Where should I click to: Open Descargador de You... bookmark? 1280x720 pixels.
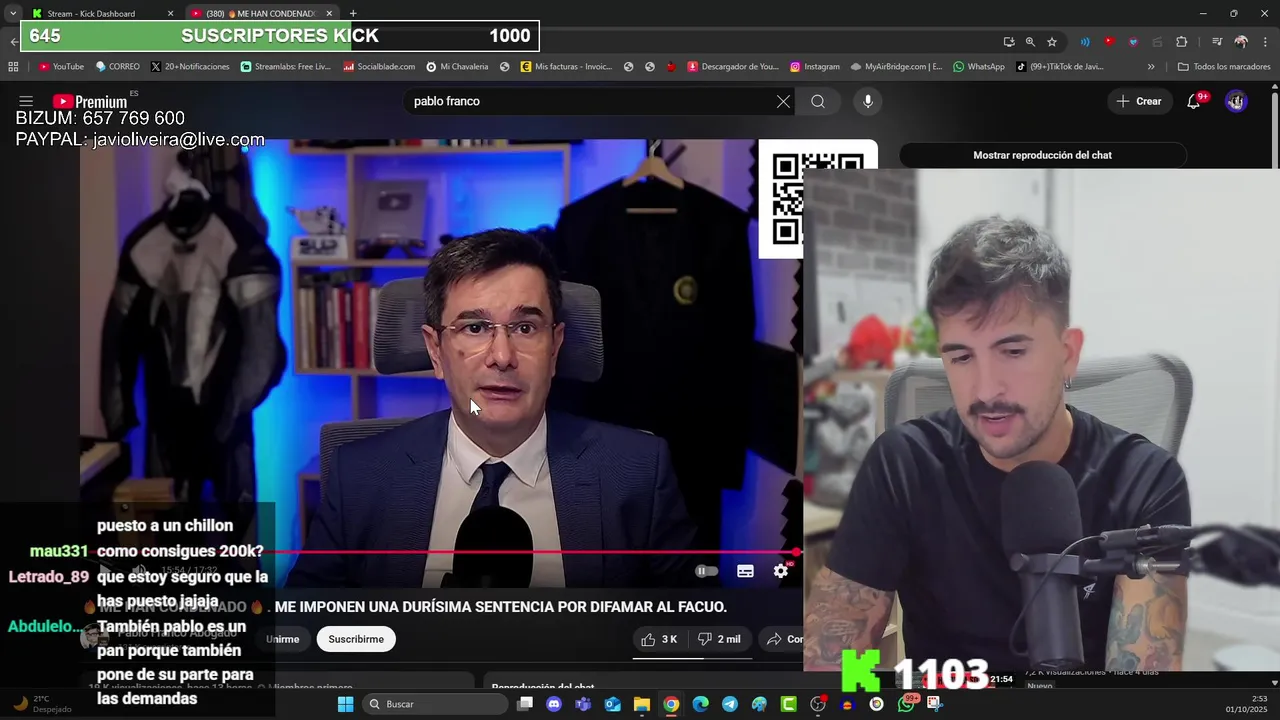[733, 67]
